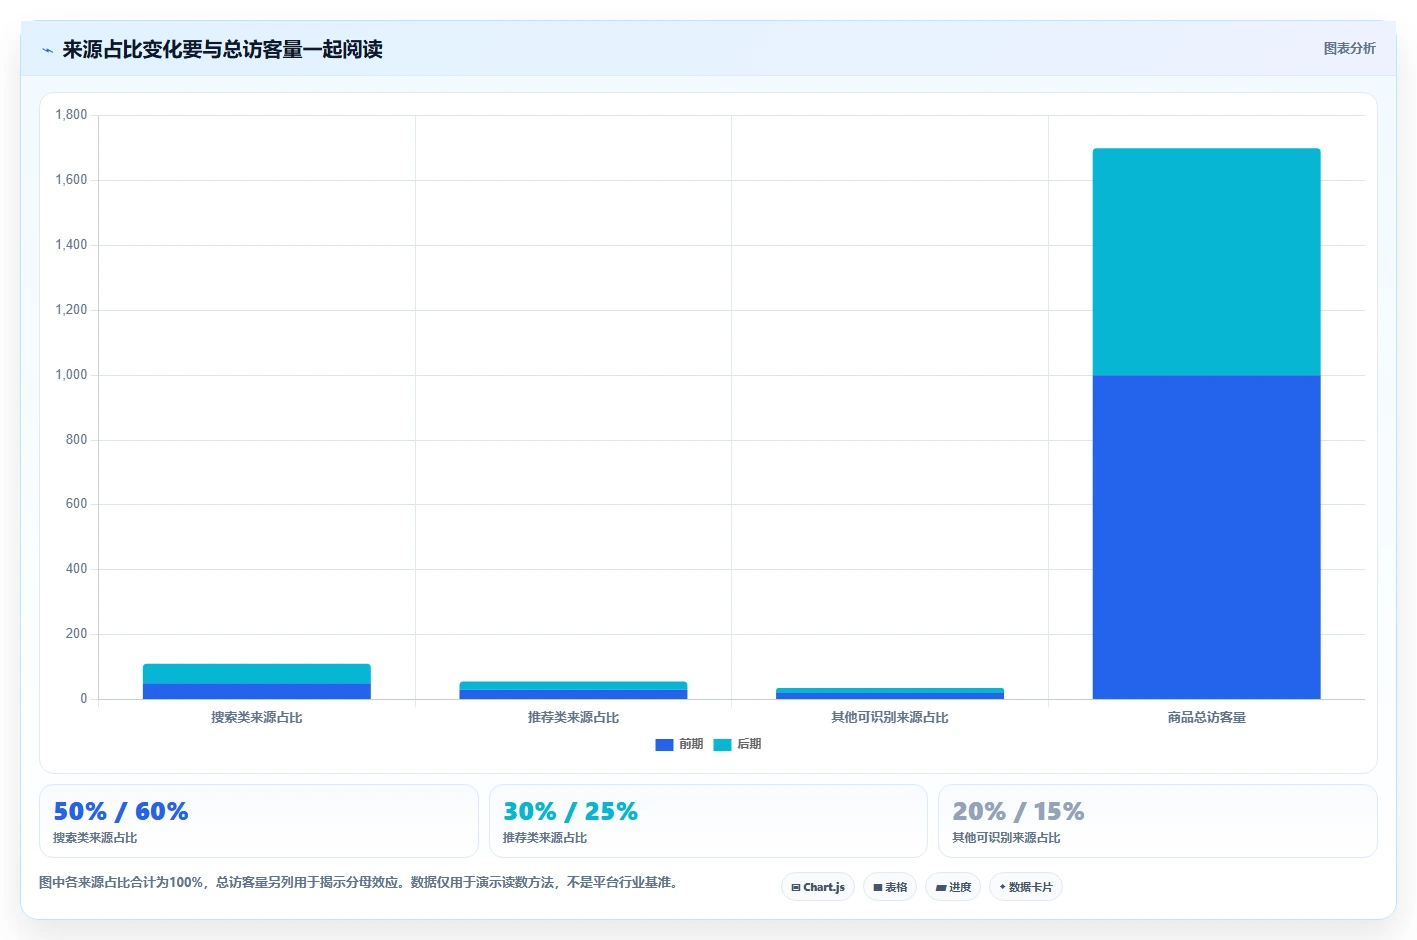The image size is (1417, 940).
Task: Click the blue icon beside the chart title
Action: pyautogui.click(x=47, y=50)
